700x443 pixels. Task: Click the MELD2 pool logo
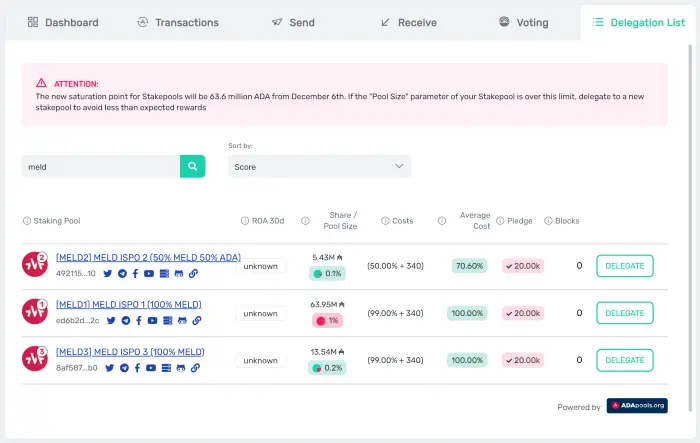[x=35, y=264]
